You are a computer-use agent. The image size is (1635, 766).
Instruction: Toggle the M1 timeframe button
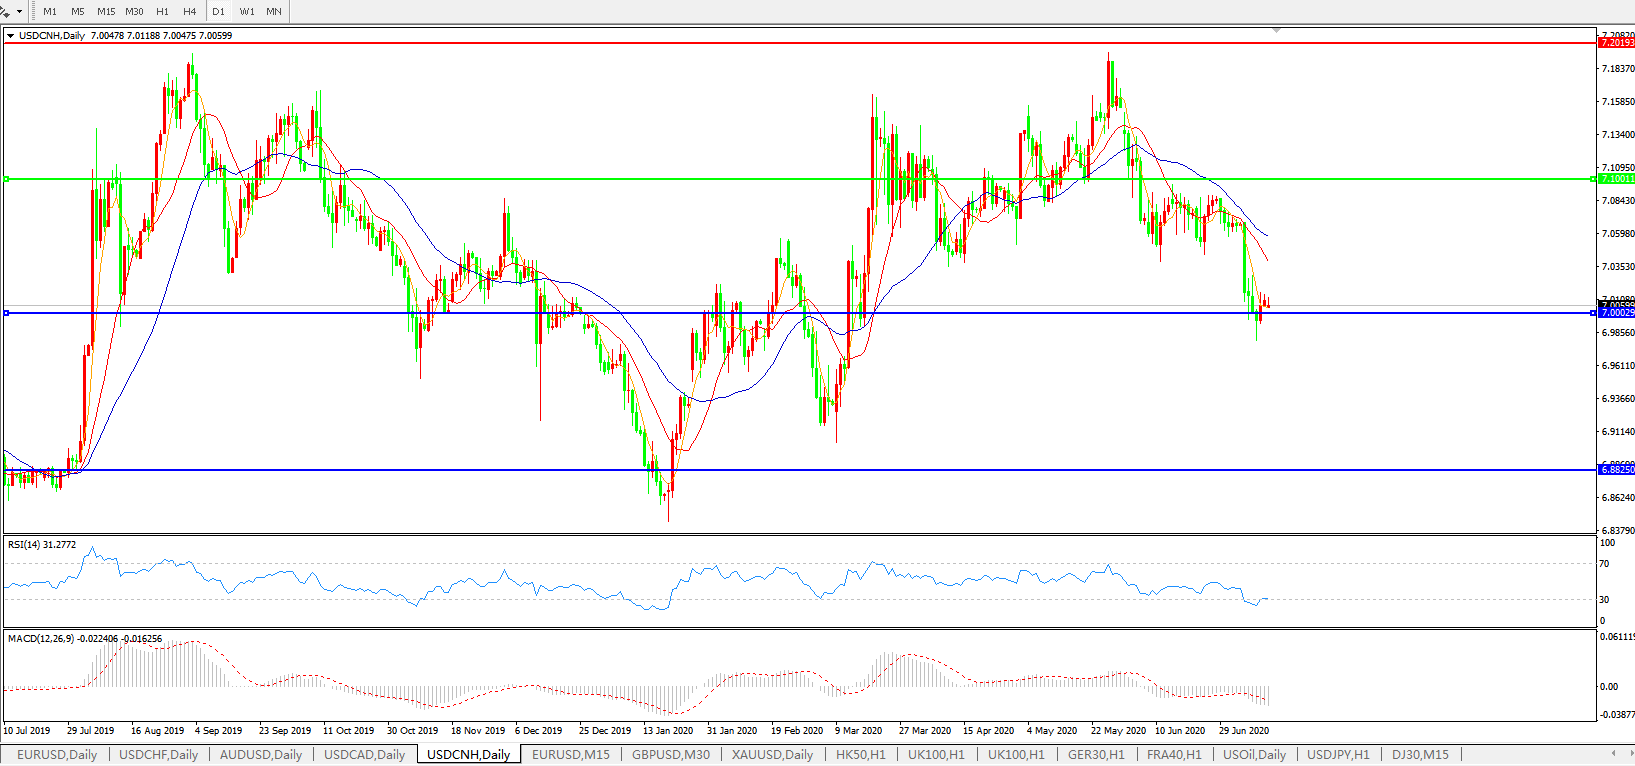pyautogui.click(x=50, y=12)
